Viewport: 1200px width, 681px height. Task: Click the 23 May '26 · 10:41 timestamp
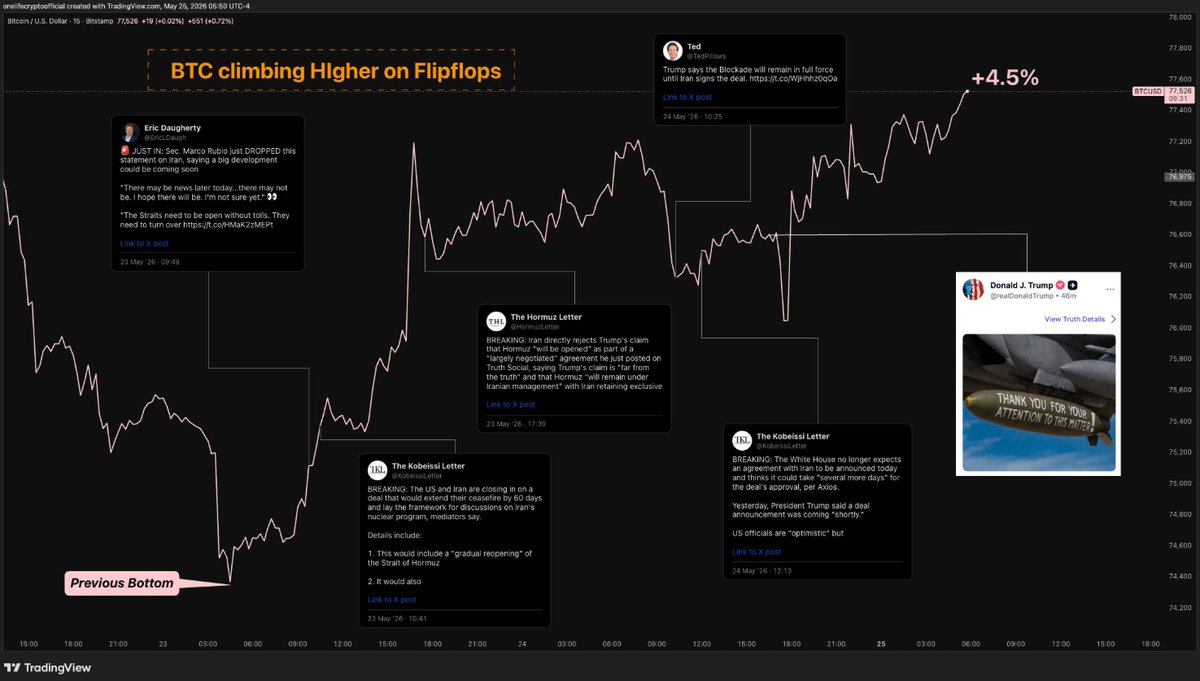[x=398, y=618]
